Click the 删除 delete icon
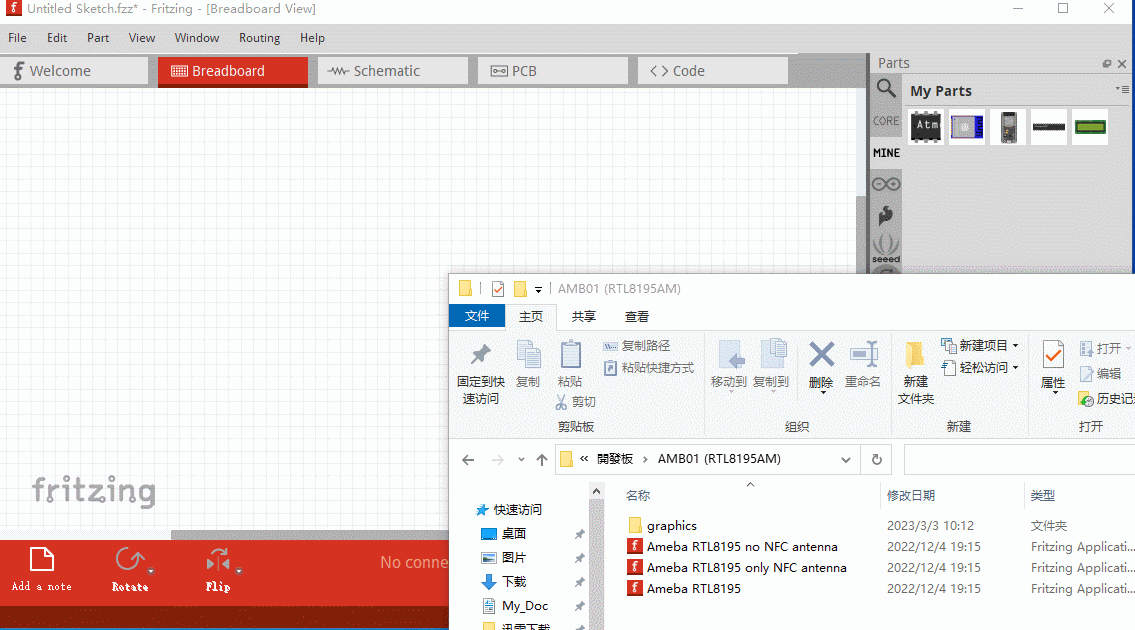 click(x=821, y=355)
